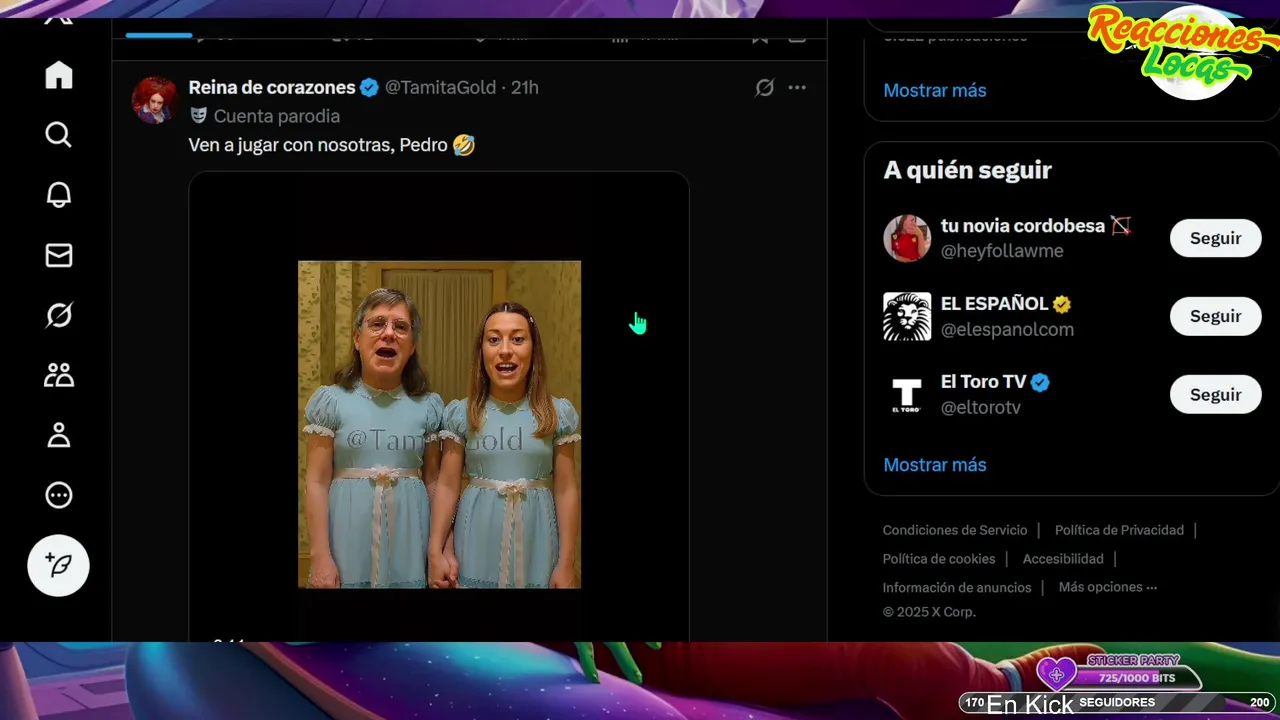Open Reina de corazones profile avatar
Viewport: 1280px width, 720px height.
(154, 100)
